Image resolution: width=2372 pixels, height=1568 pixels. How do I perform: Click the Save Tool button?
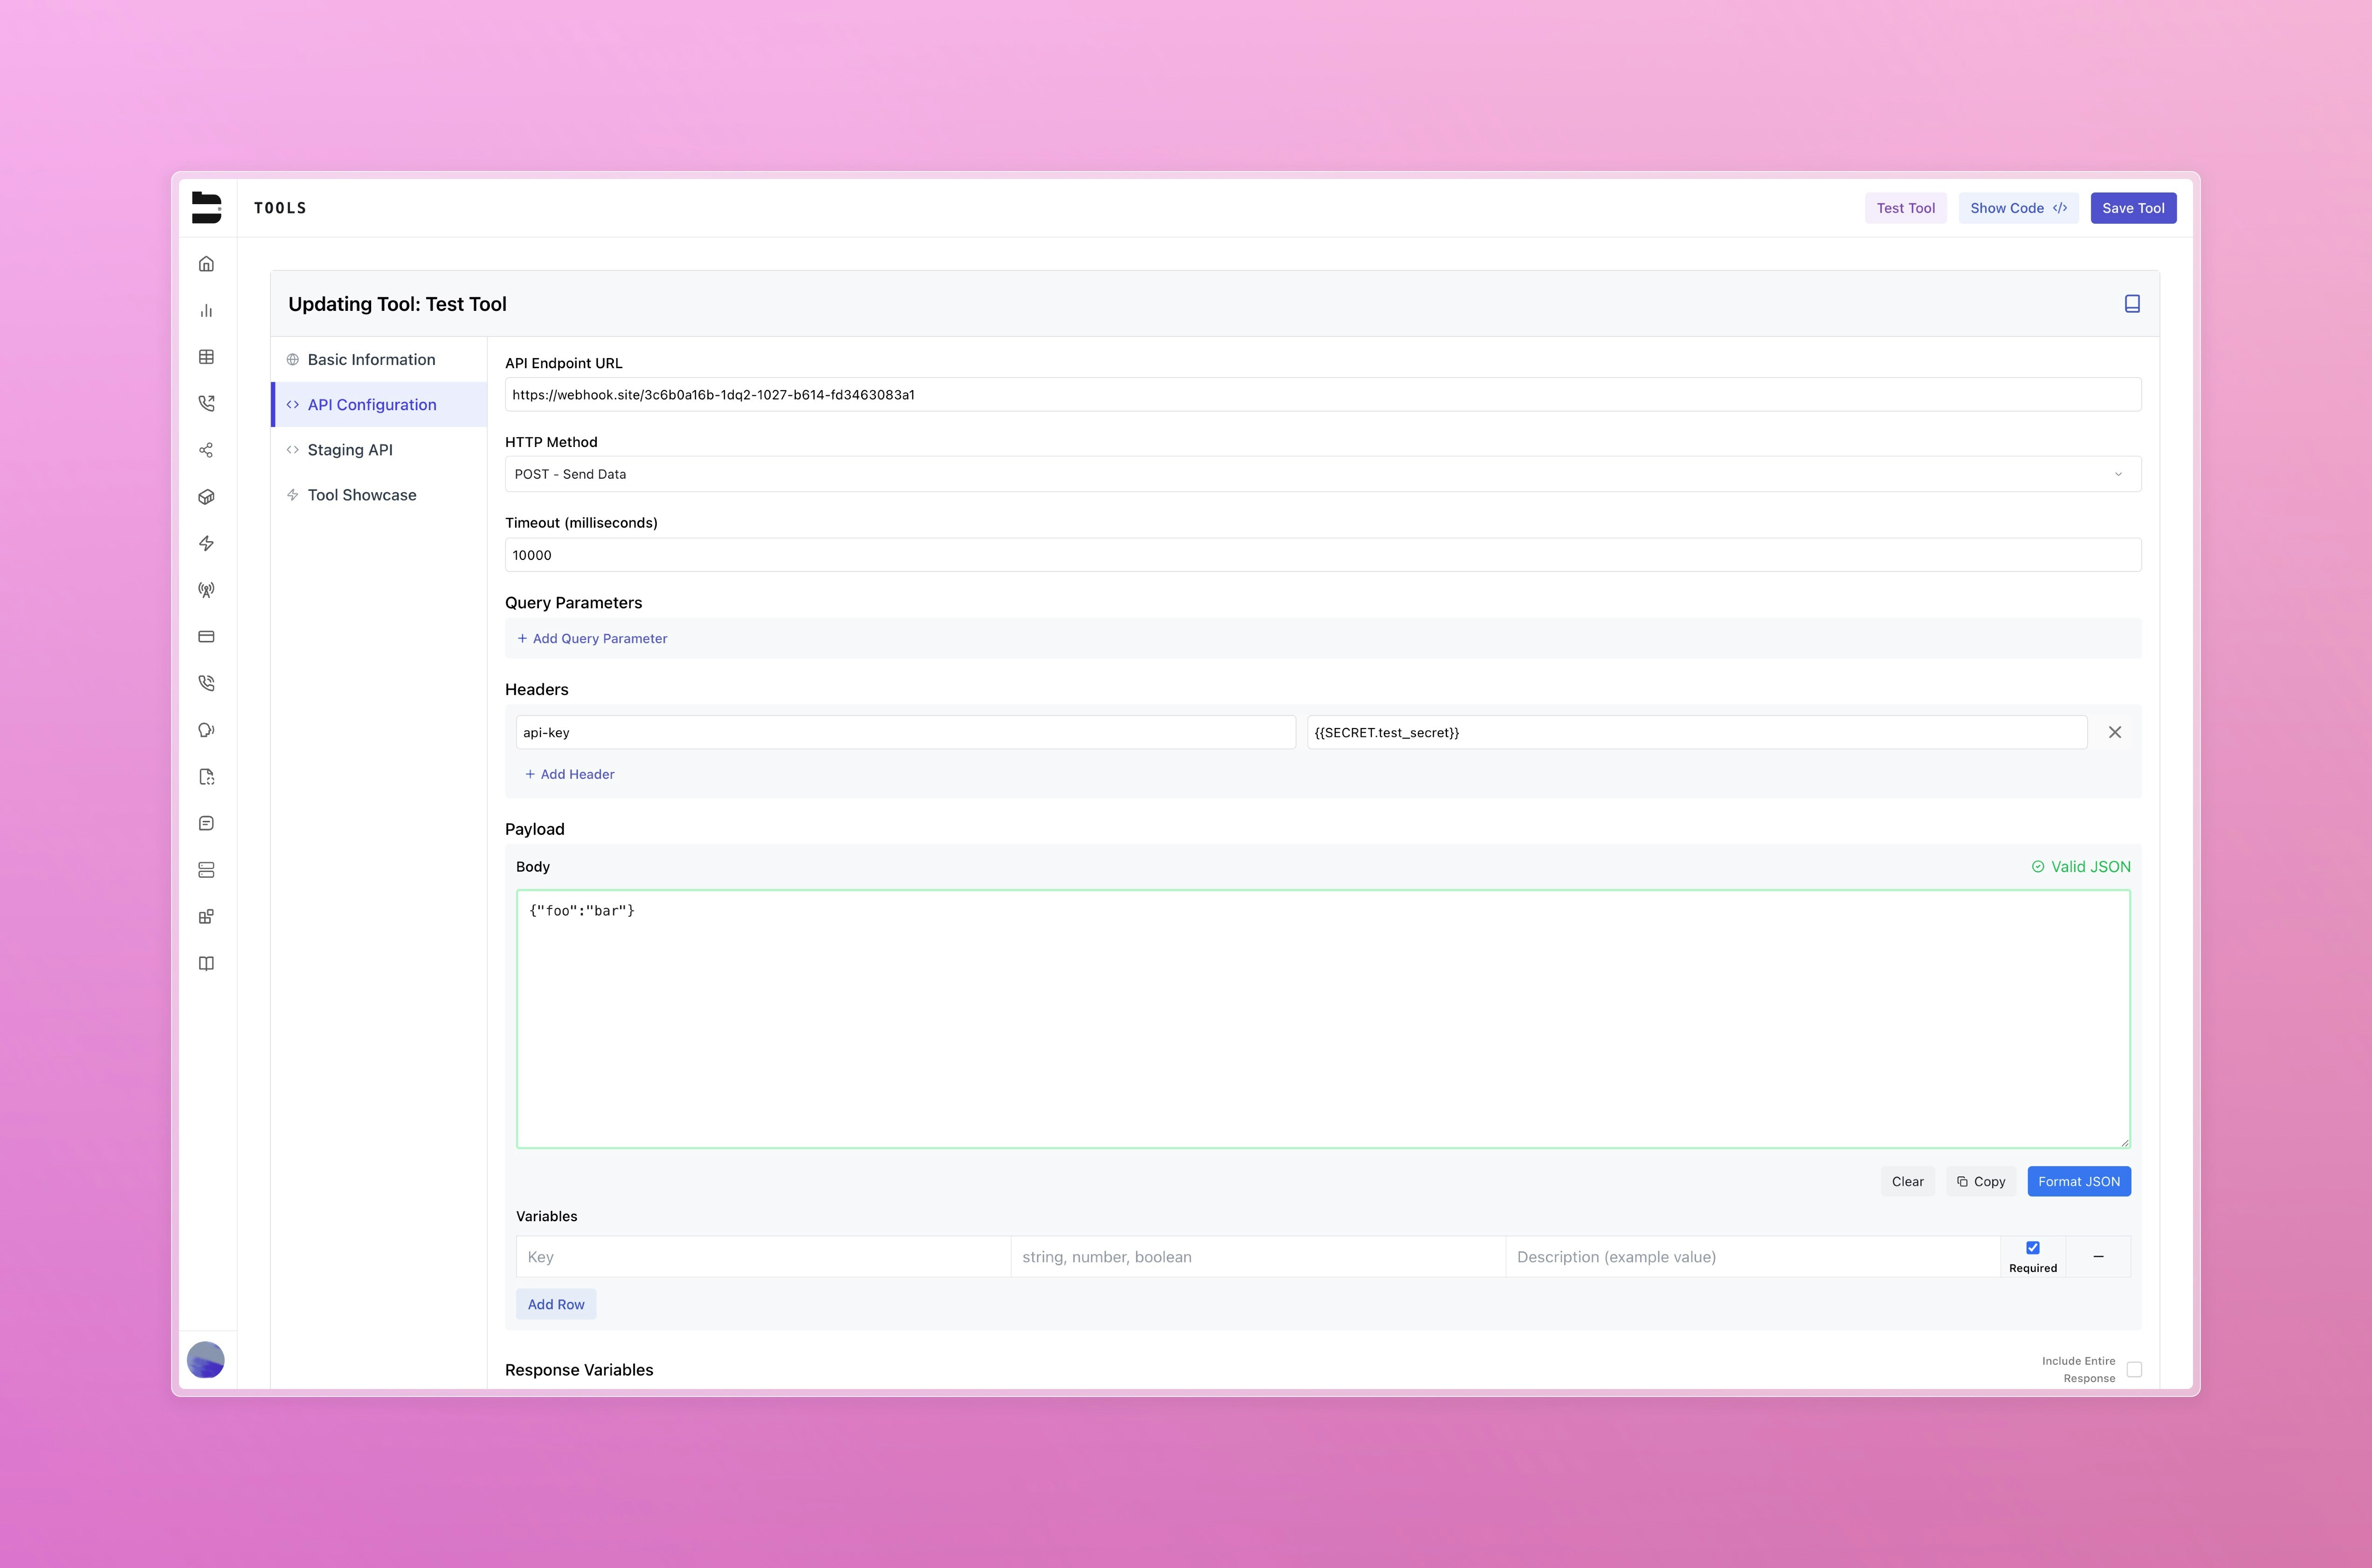pyautogui.click(x=2132, y=208)
